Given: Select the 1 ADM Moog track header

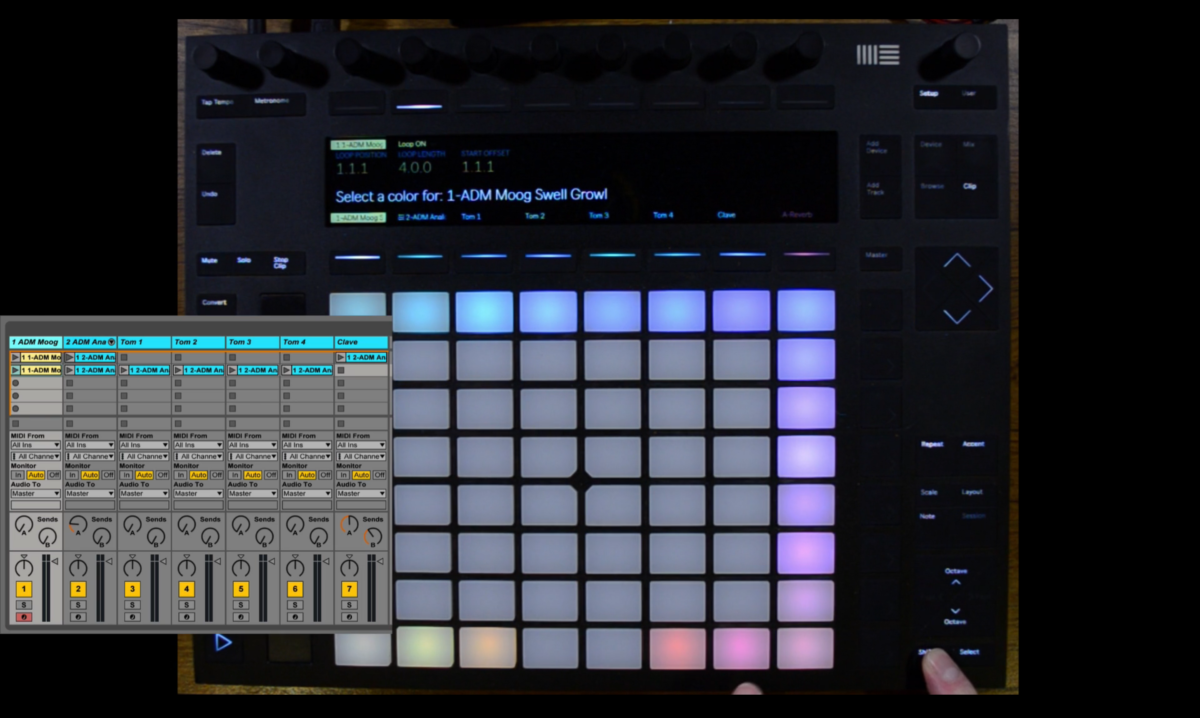Looking at the screenshot, I should click(x=36, y=342).
